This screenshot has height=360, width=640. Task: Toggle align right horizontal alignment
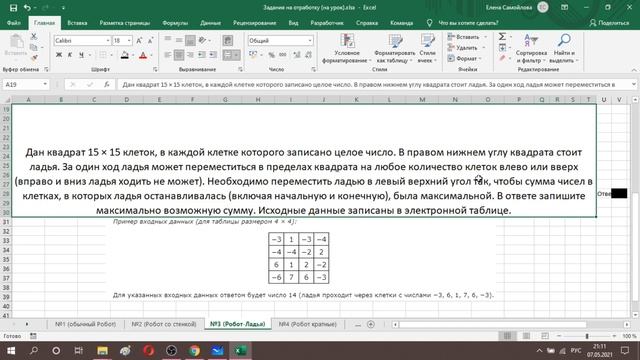click(x=190, y=55)
